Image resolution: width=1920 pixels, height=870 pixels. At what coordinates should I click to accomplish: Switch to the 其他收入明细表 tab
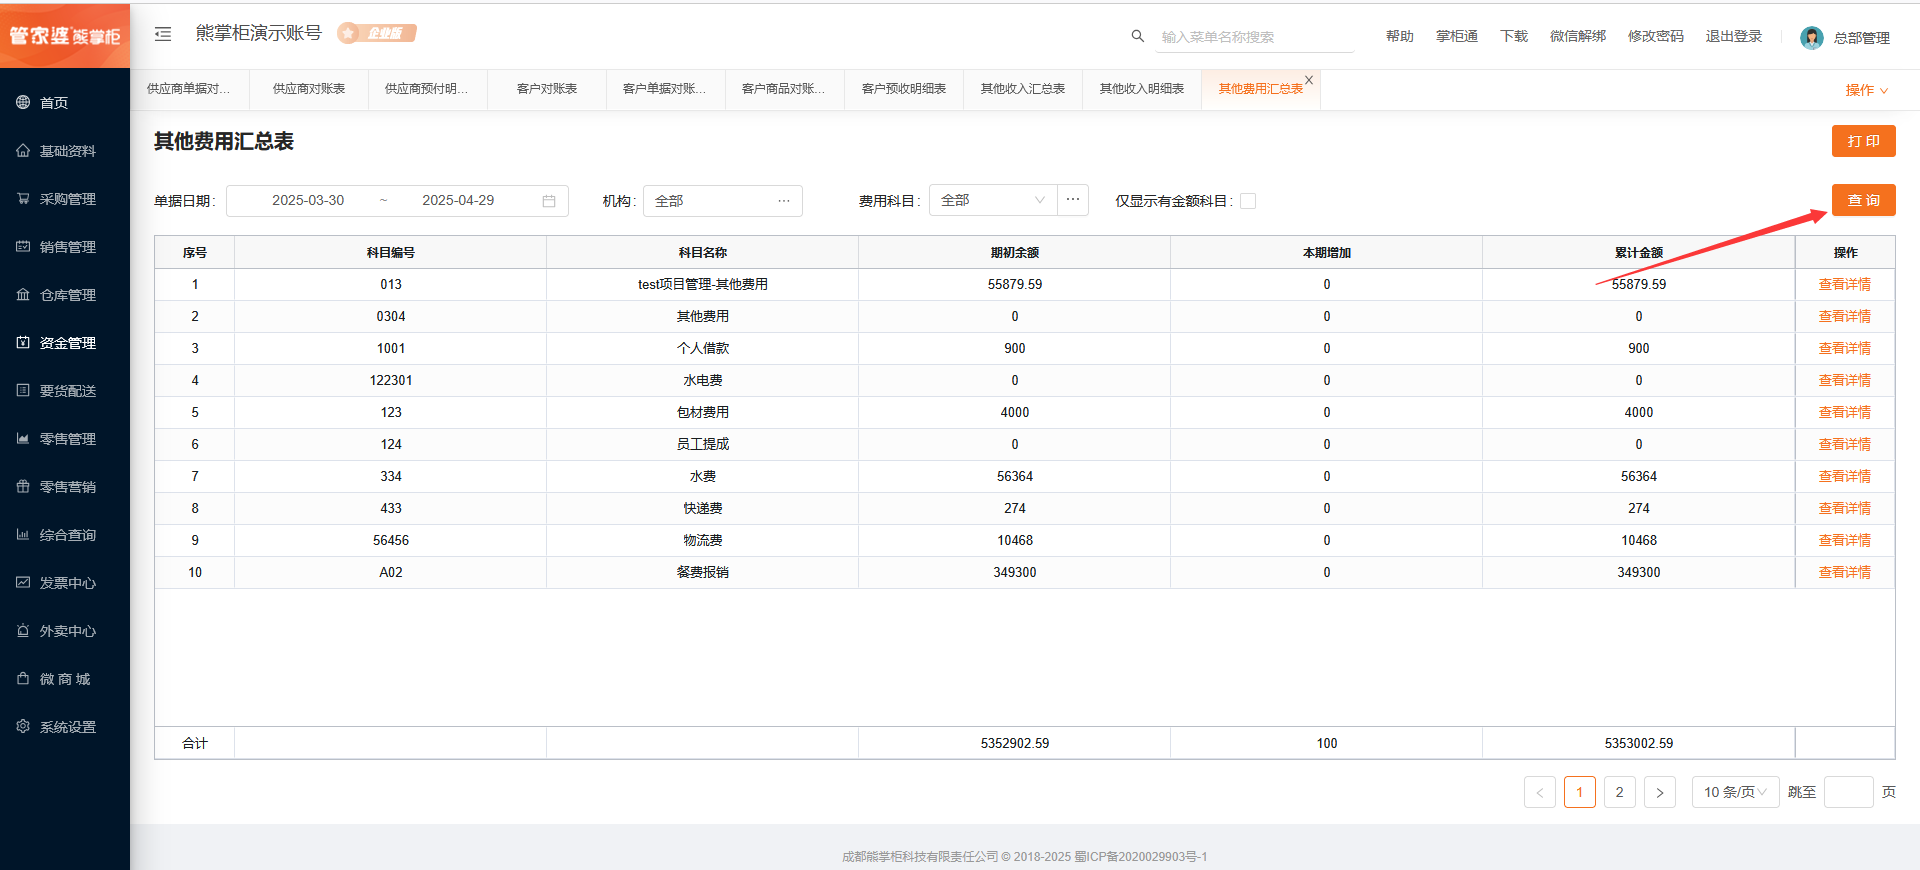tap(1142, 89)
